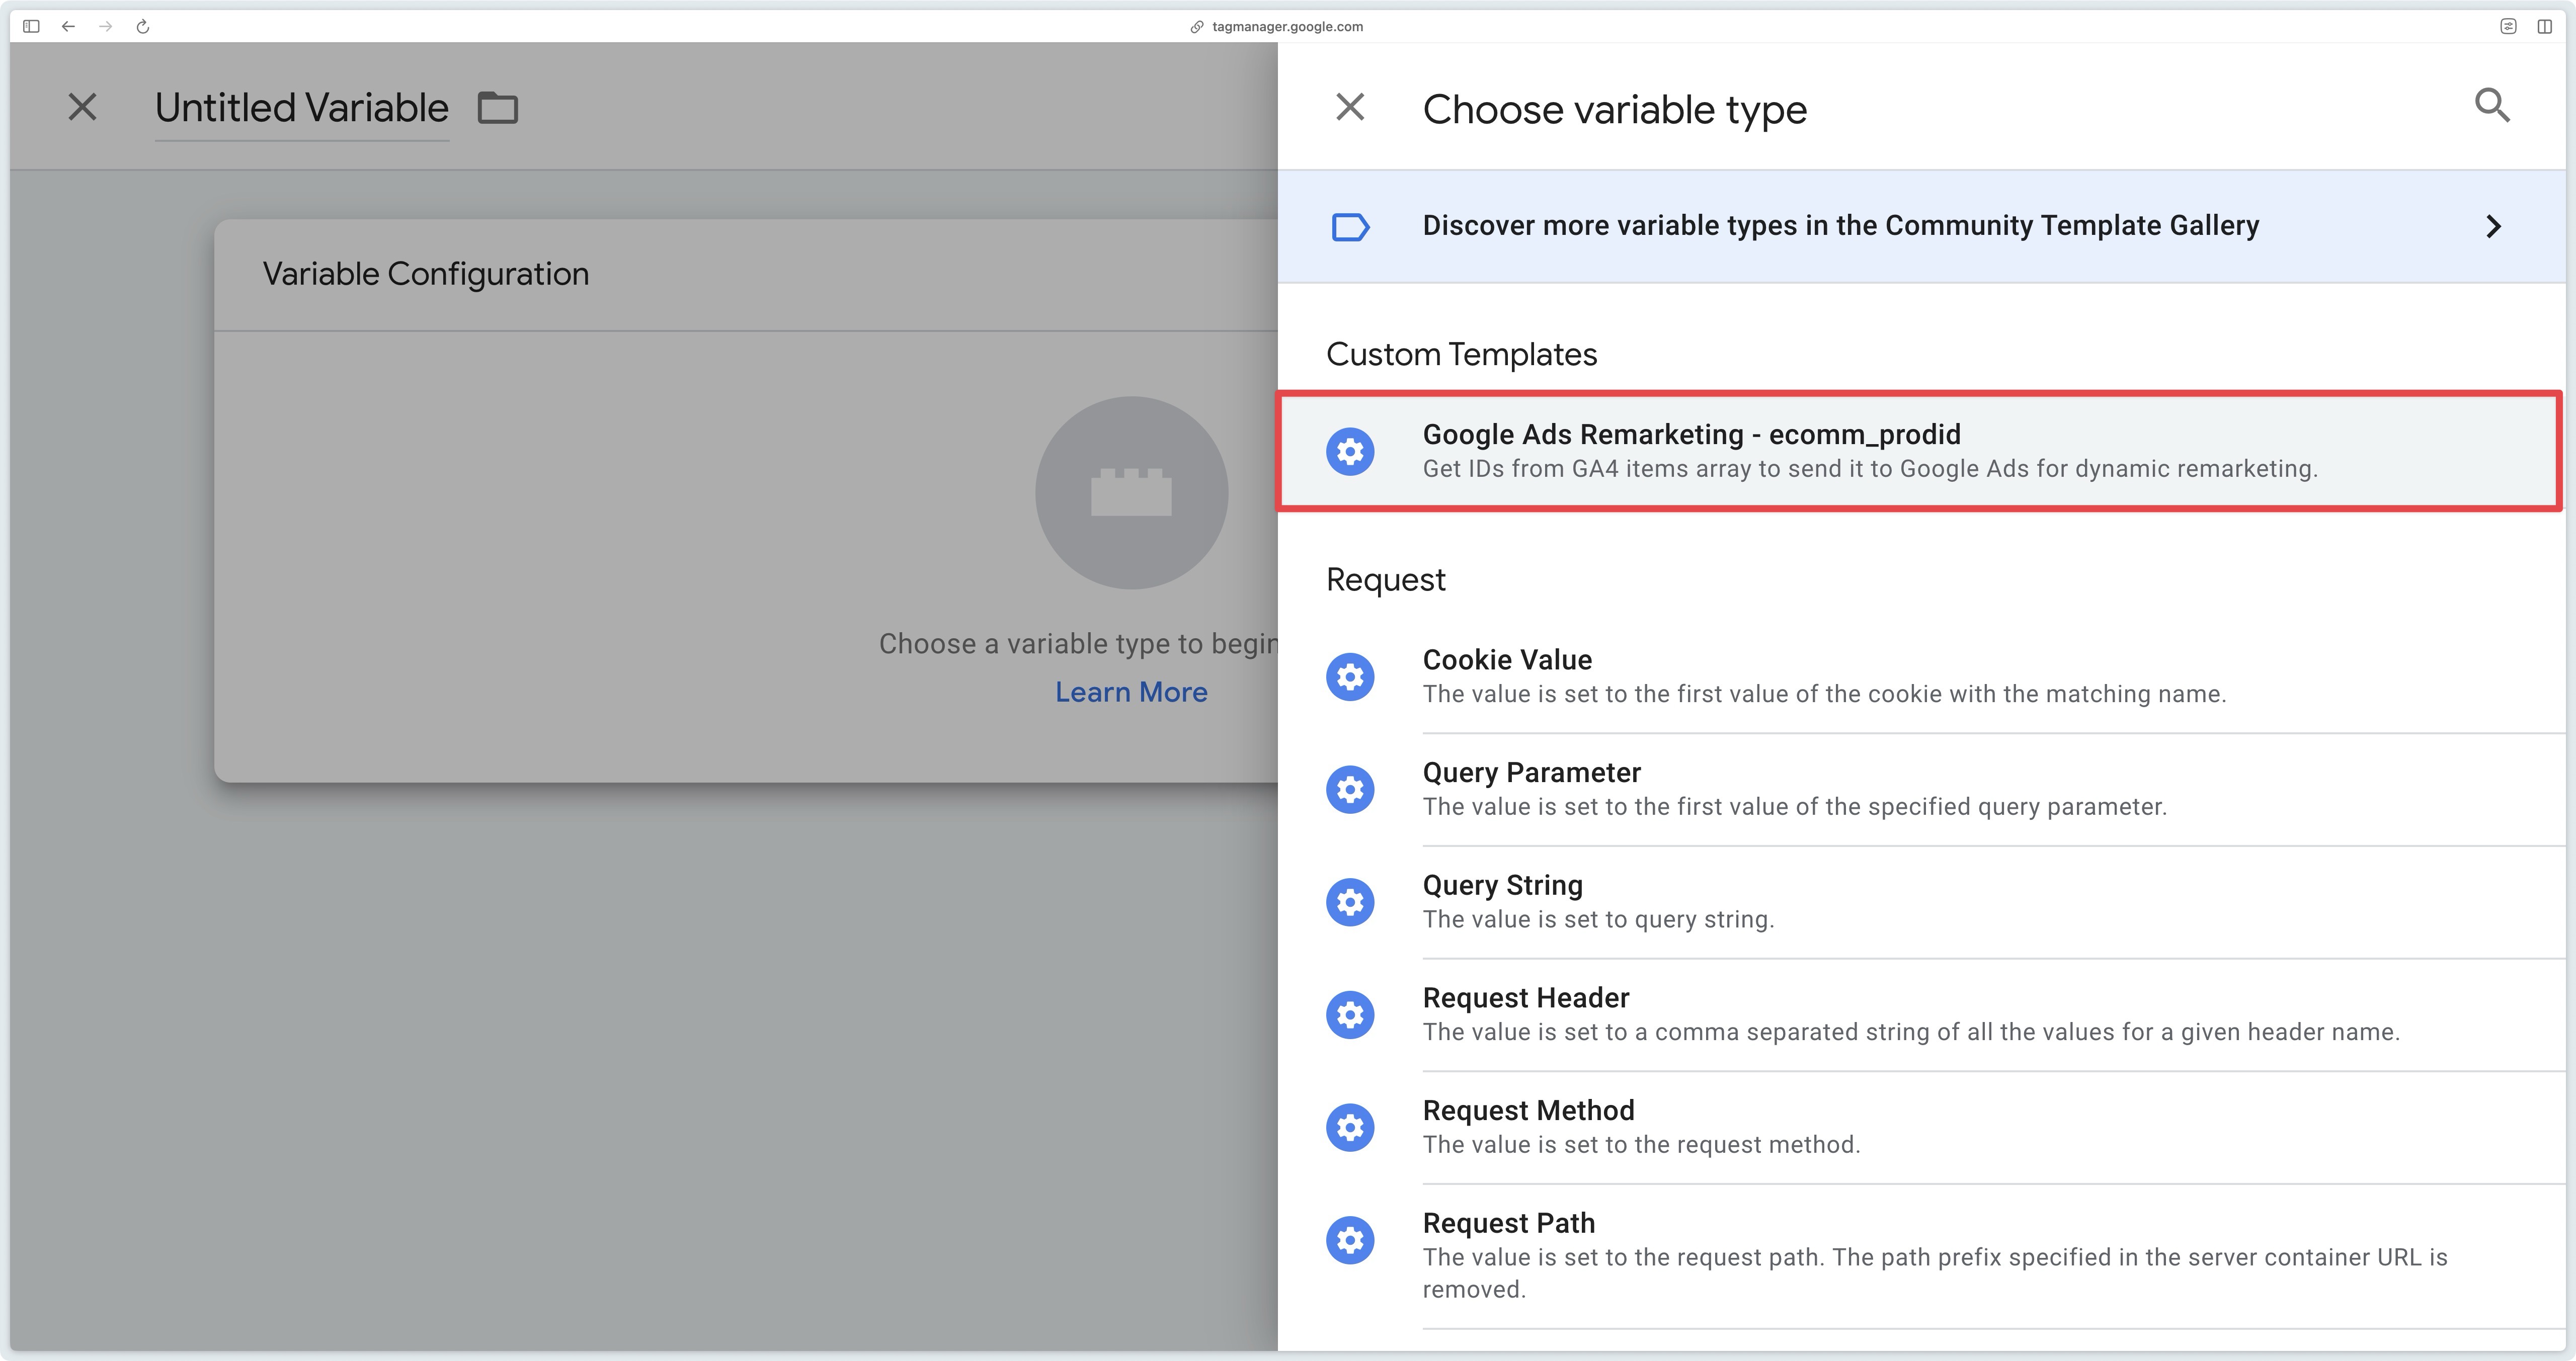Close the Untitled Variable editor
2576x1361 pixels.
coord(82,107)
